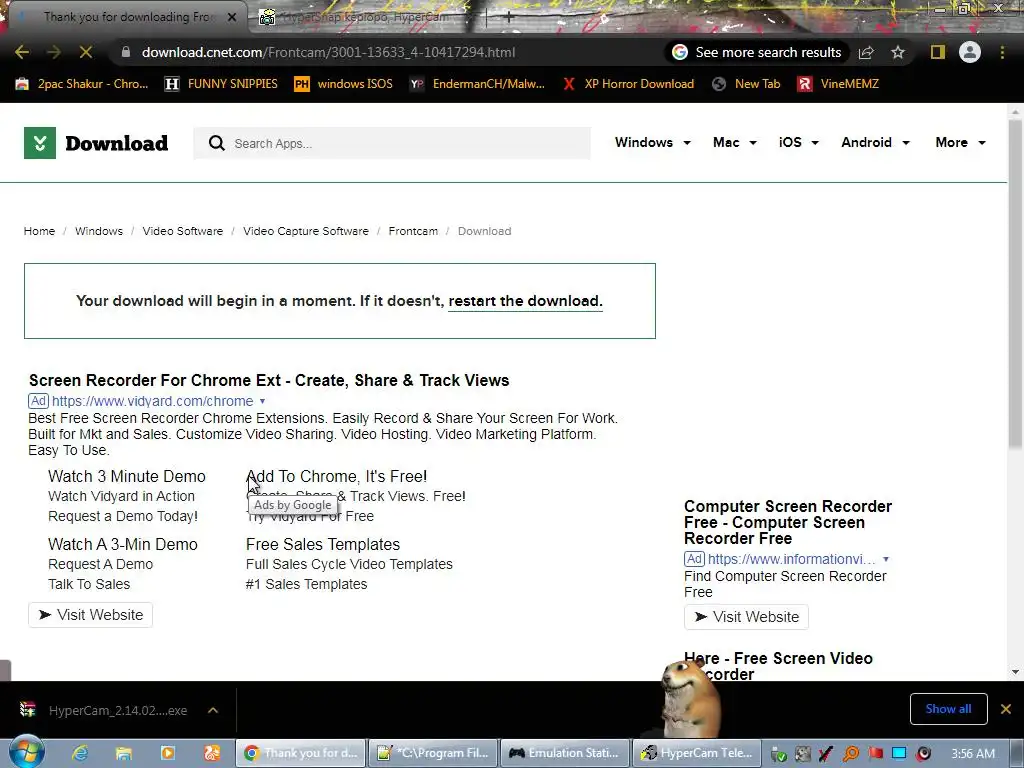Screen dimensions: 1024x768
Task: Go back to the previous page
Action: (x=22, y=52)
